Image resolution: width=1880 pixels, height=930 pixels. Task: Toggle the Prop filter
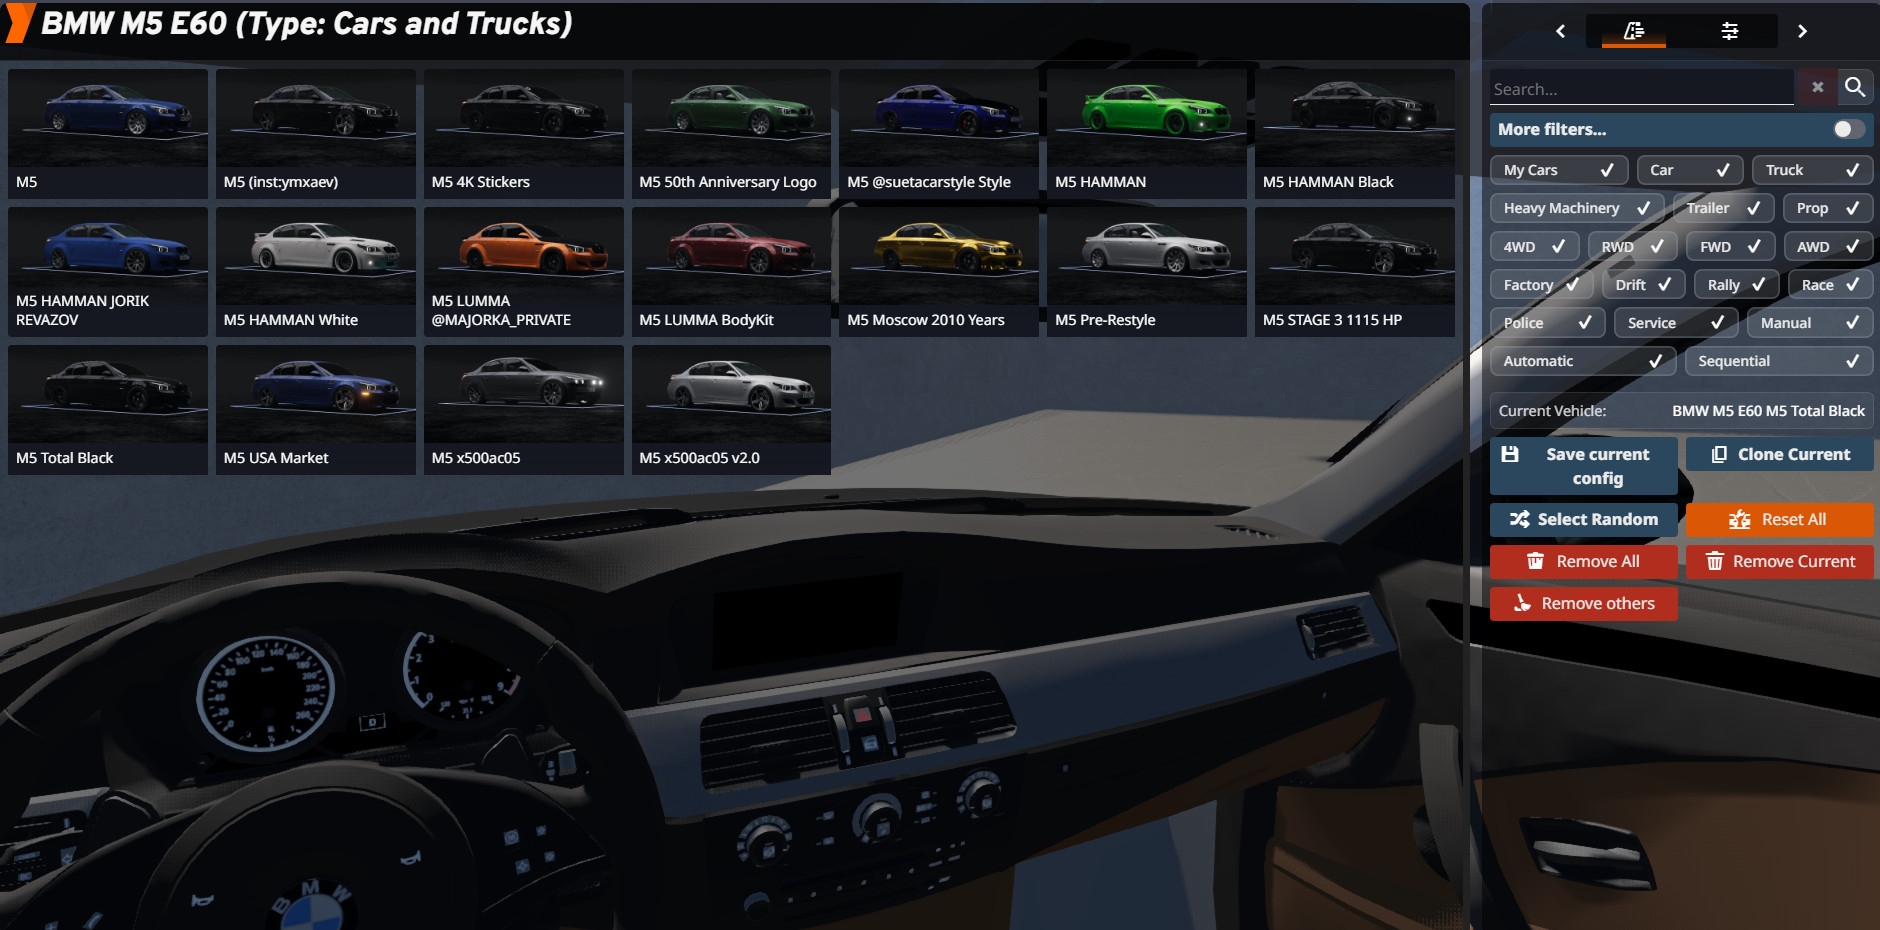[1828, 208]
